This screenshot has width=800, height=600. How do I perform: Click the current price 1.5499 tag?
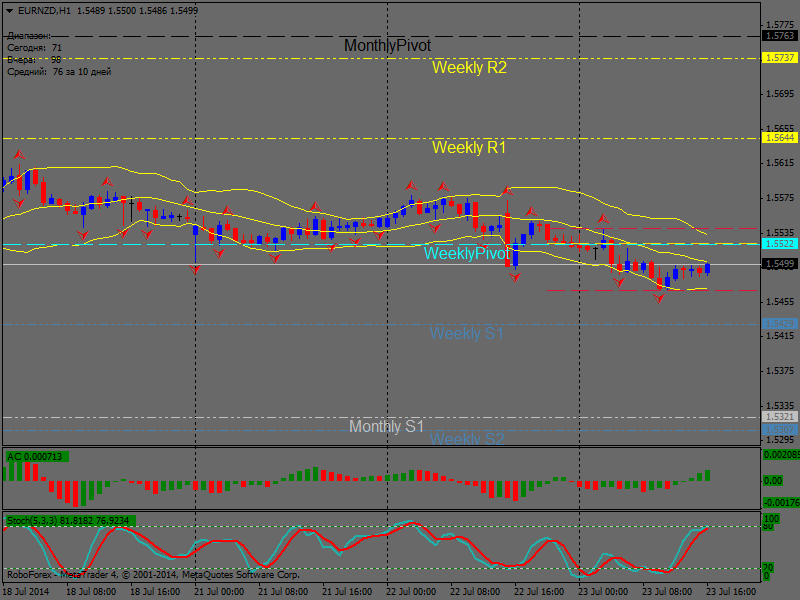(779, 264)
